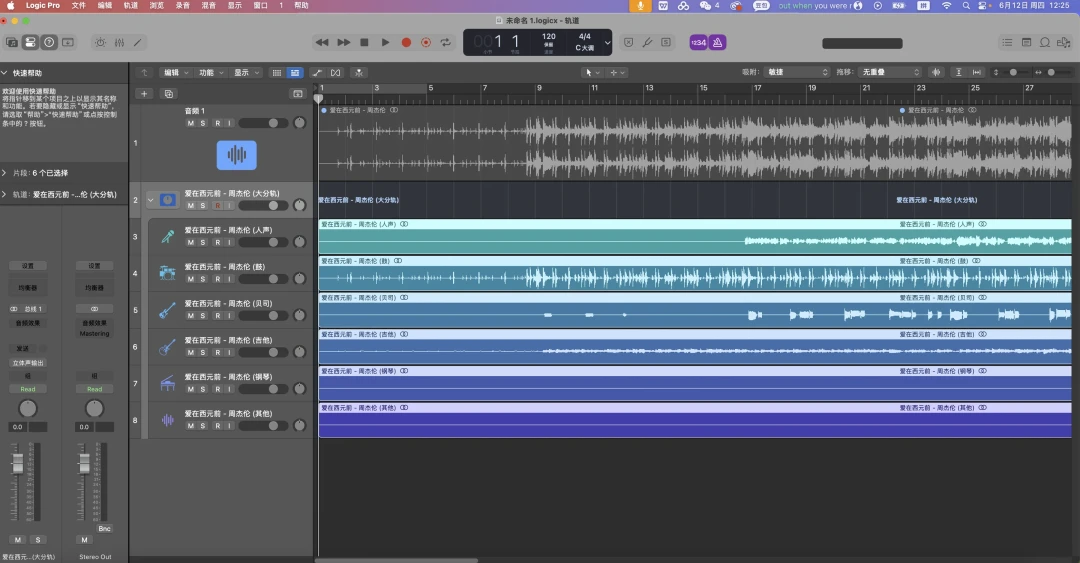The height and width of the screenshot is (563, 1080).
Task: Click the duplicate track button
Action: pos(169,94)
